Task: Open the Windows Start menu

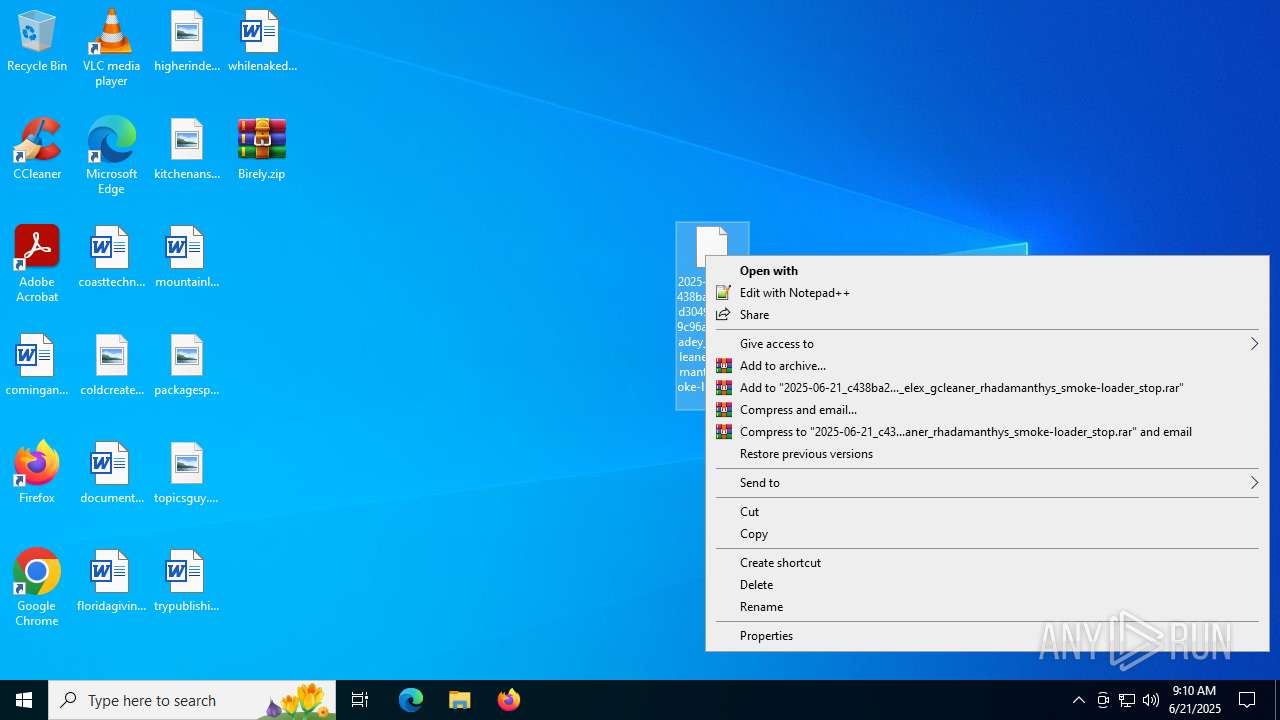Action: pyautogui.click(x=24, y=700)
